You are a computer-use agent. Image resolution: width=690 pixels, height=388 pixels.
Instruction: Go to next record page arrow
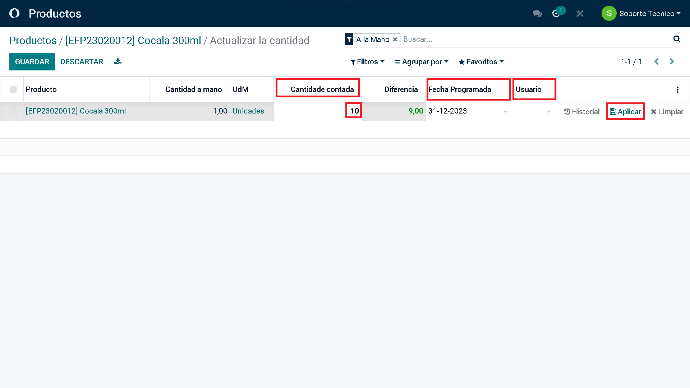[672, 62]
